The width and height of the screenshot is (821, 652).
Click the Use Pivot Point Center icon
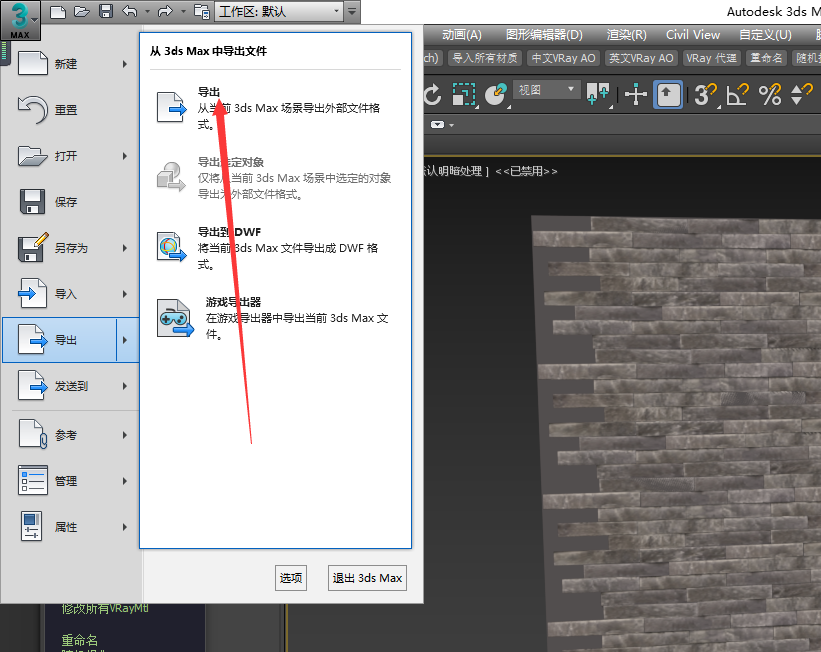(598, 95)
